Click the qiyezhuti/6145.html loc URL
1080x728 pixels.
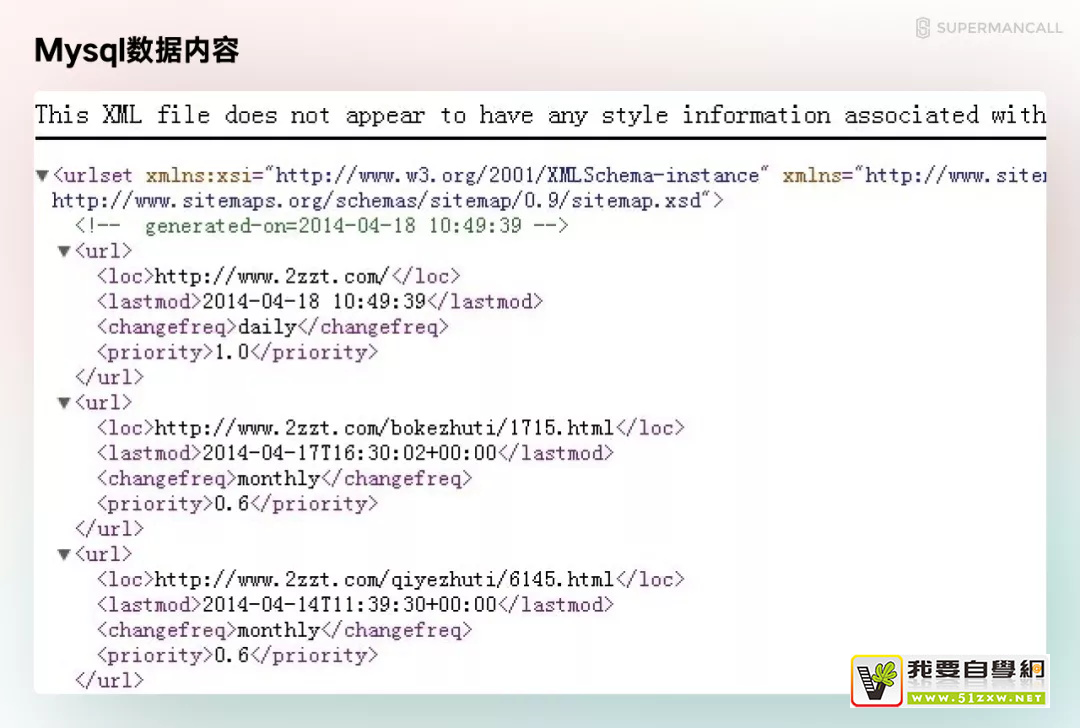click(x=384, y=580)
